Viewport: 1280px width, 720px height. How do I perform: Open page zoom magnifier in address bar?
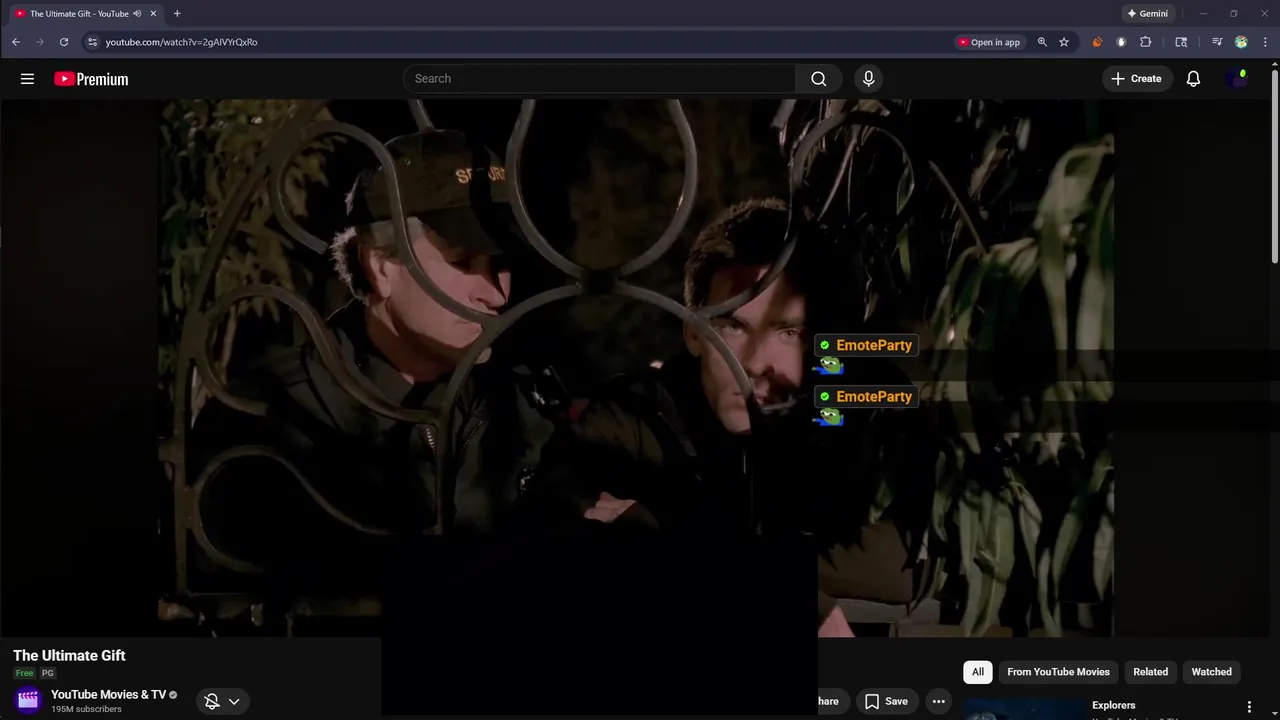[1042, 42]
